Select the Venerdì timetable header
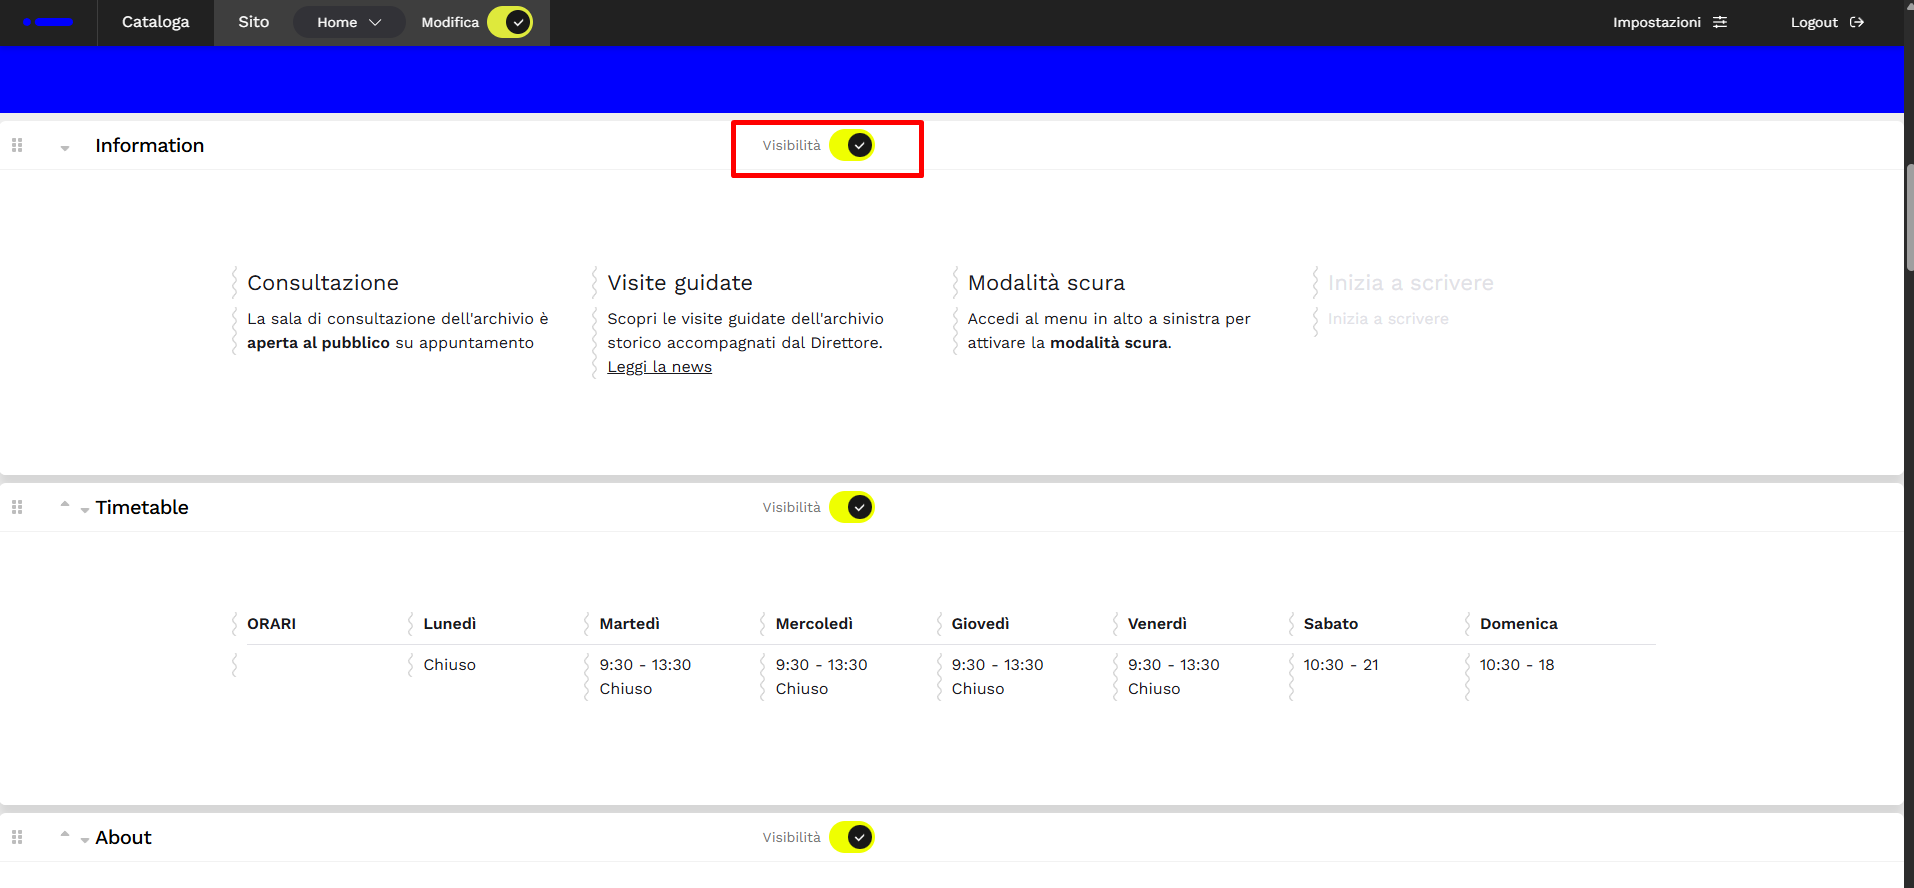 1157,624
